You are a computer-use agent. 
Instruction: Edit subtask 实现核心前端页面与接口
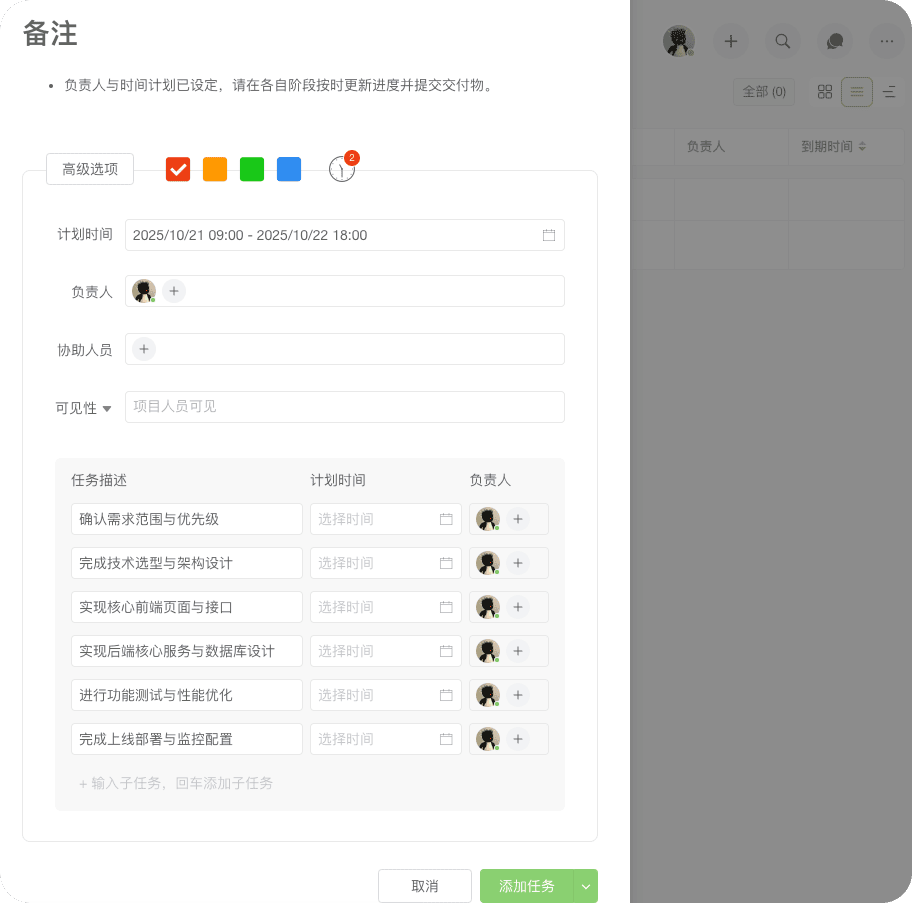coord(187,607)
